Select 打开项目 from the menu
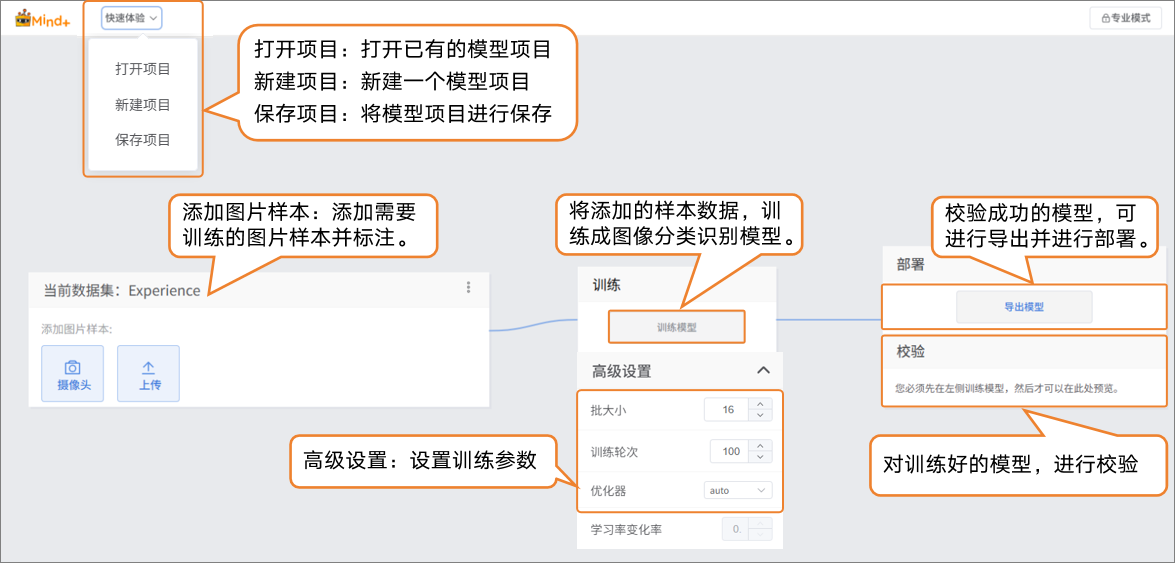 [143, 69]
